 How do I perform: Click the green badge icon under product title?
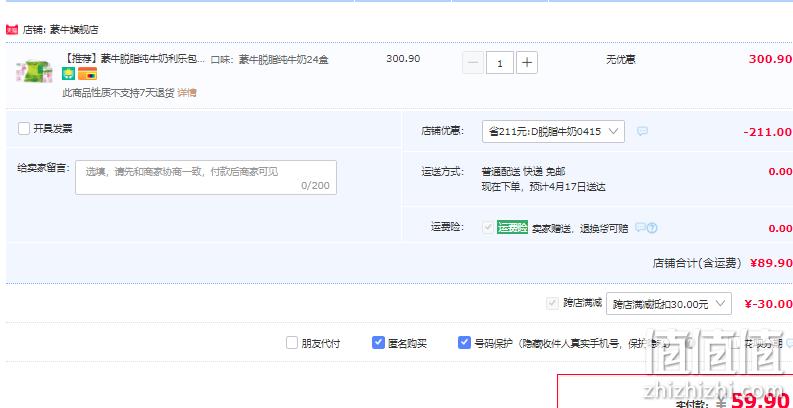coord(68,74)
